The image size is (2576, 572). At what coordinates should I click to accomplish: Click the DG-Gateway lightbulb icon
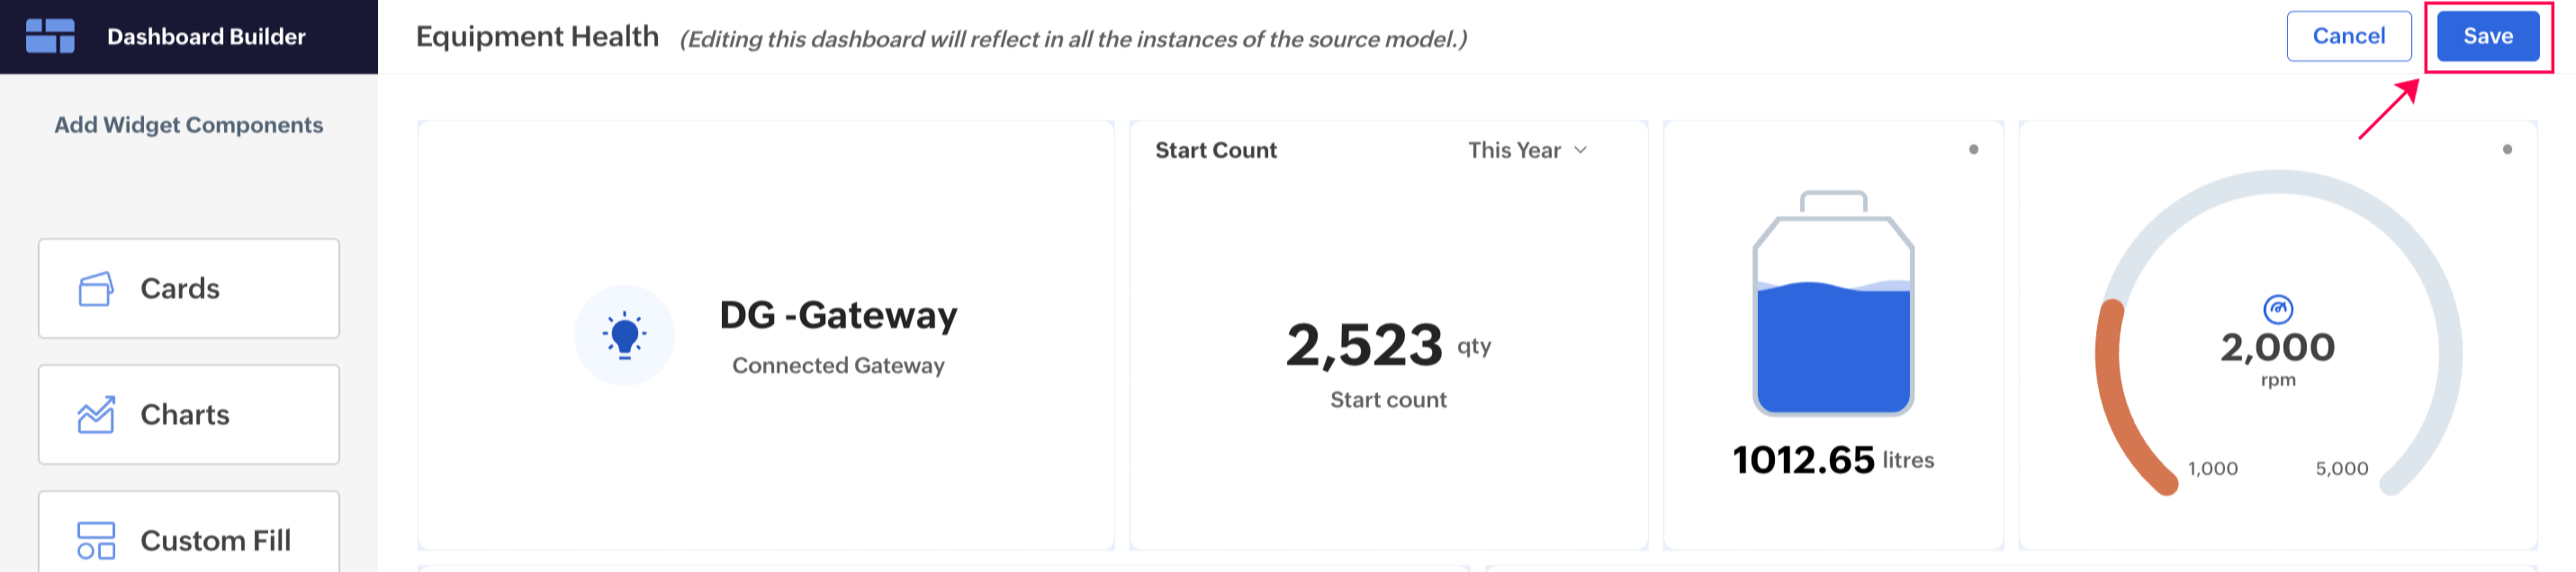coord(624,335)
